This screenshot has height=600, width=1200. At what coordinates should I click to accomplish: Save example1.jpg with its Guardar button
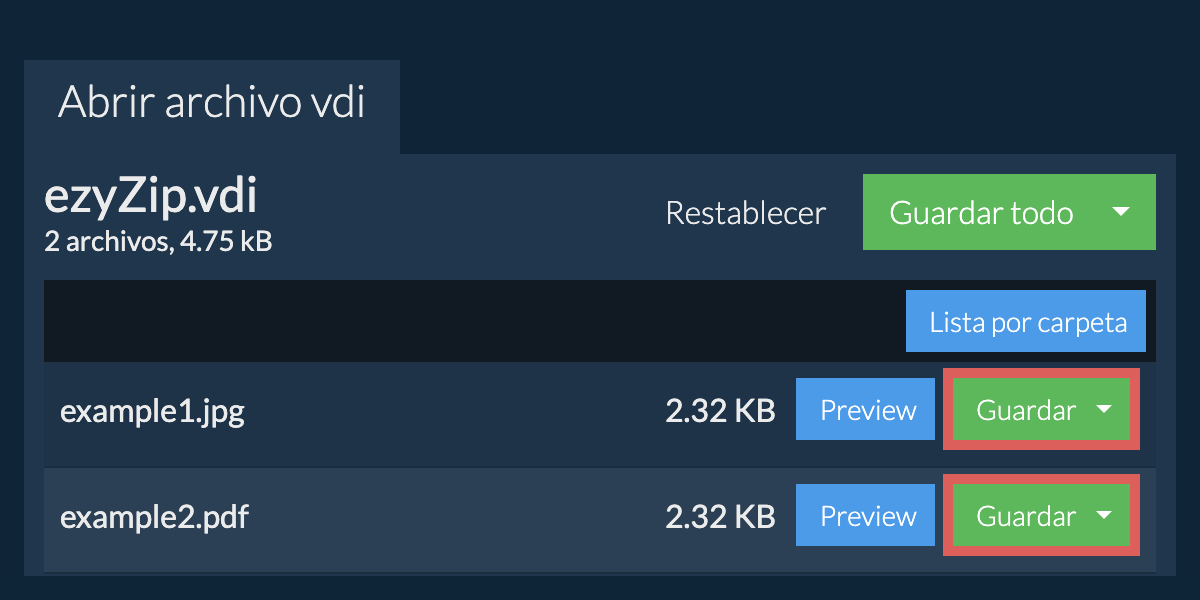point(1026,410)
